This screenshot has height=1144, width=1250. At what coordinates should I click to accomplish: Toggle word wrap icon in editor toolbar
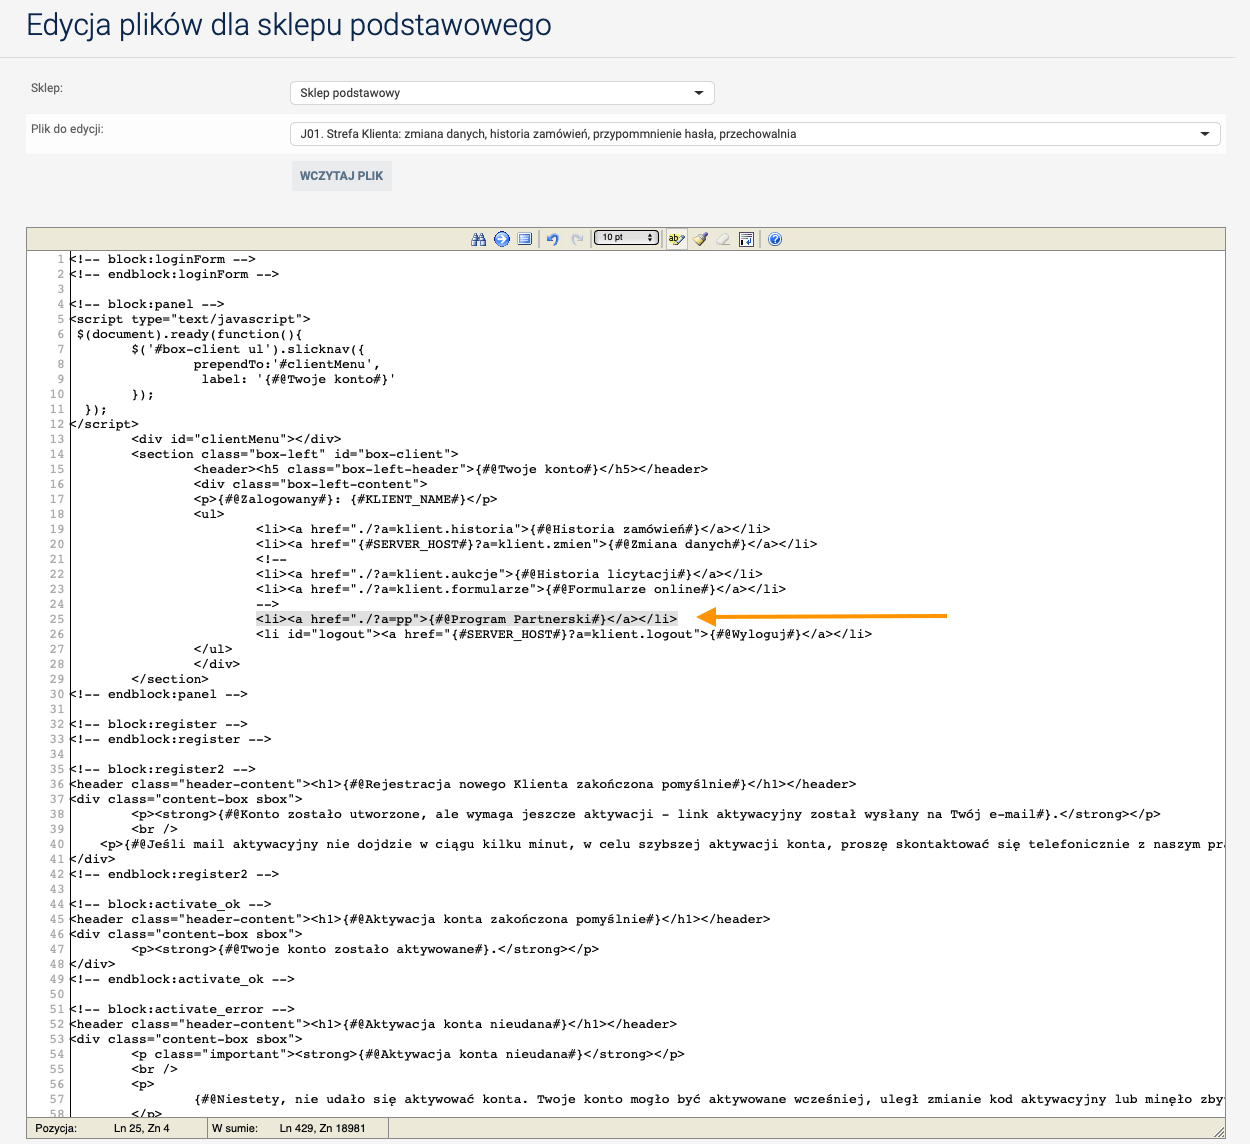(x=746, y=239)
